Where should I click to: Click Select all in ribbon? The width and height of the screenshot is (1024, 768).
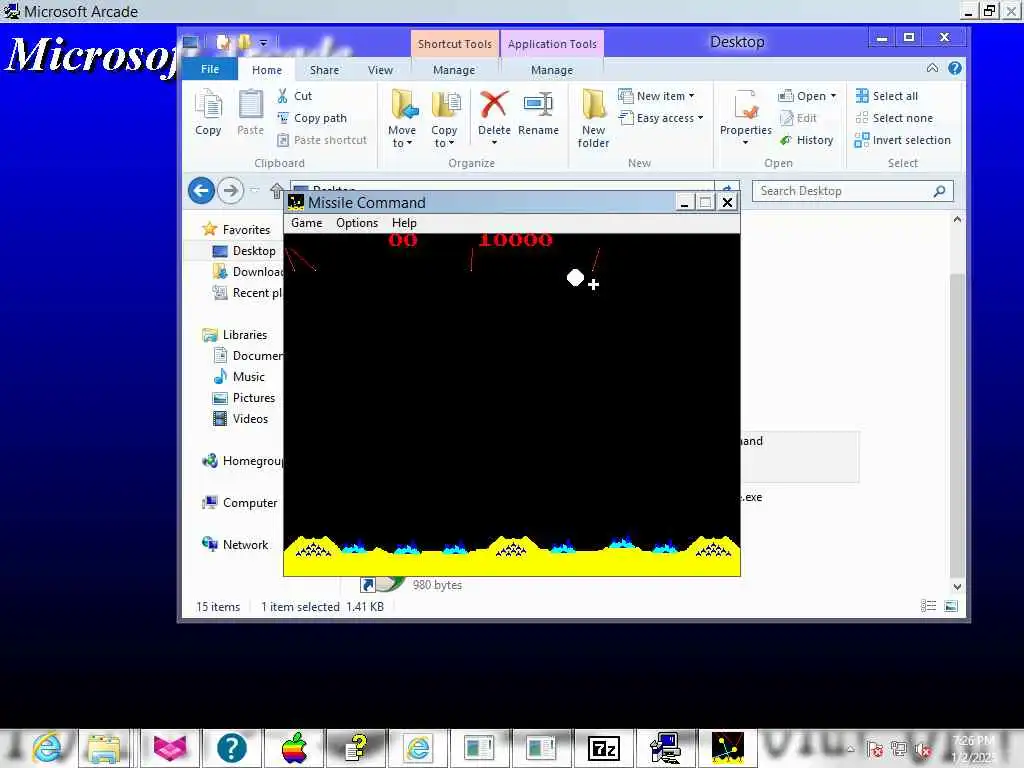(x=887, y=96)
